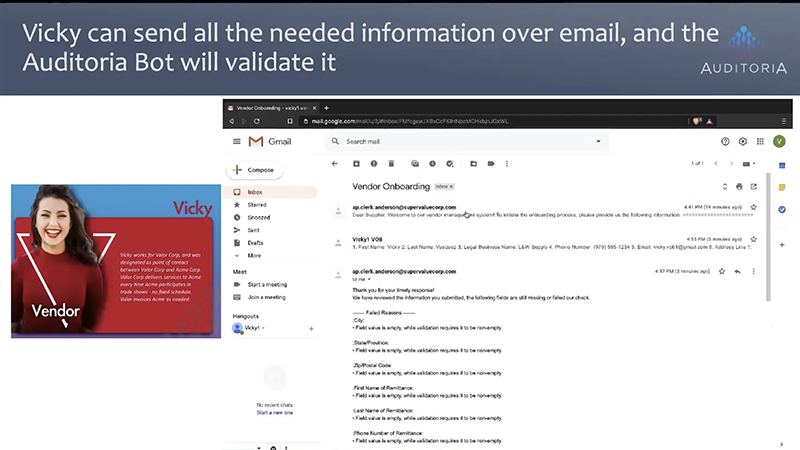Image resolution: width=800 pixels, height=450 pixels.
Task: Star the first ap.clerk.anderson message
Action: tap(754, 207)
